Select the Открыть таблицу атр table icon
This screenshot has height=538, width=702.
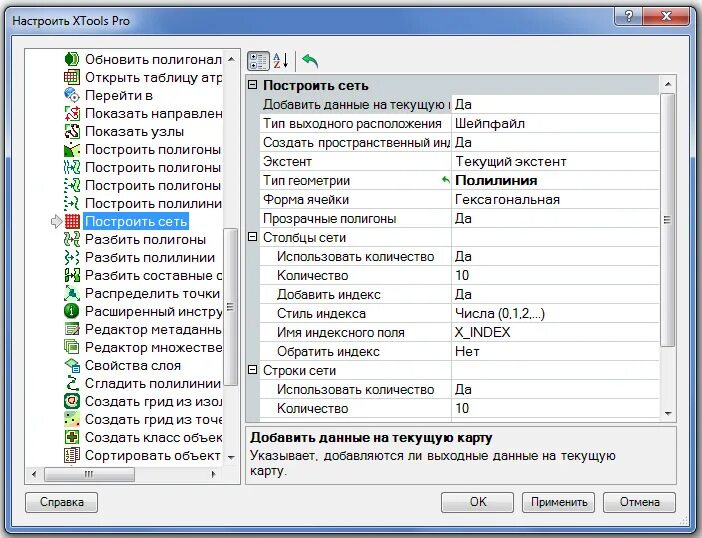tap(72, 77)
